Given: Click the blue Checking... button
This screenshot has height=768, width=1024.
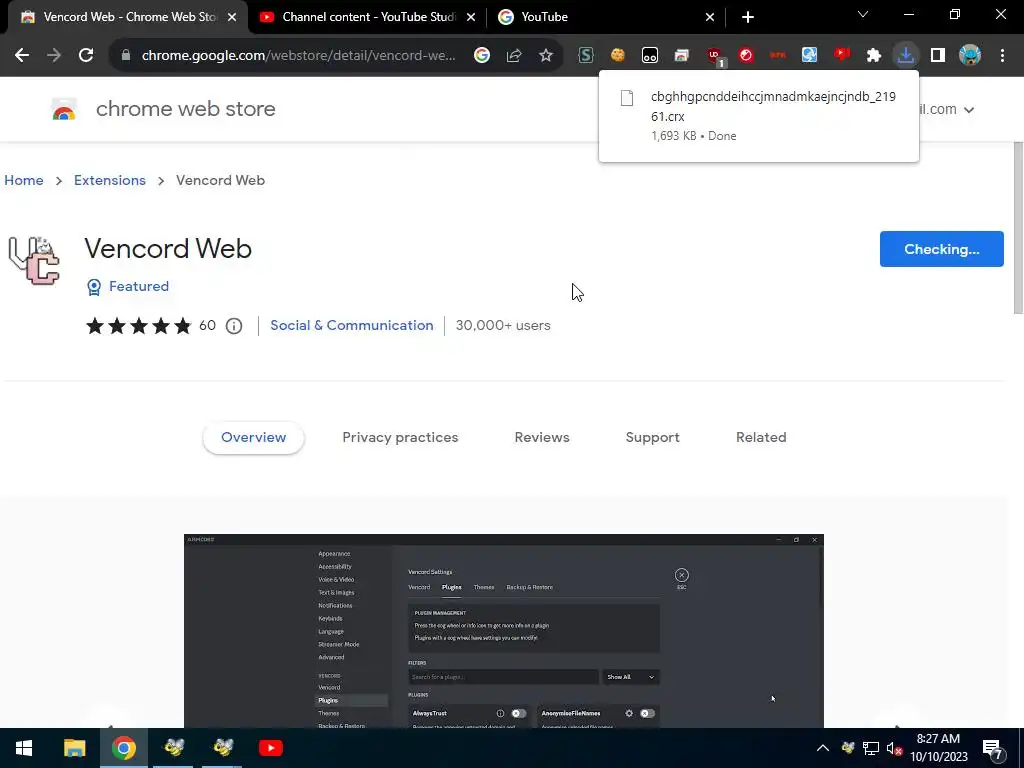Looking at the screenshot, I should 941,249.
